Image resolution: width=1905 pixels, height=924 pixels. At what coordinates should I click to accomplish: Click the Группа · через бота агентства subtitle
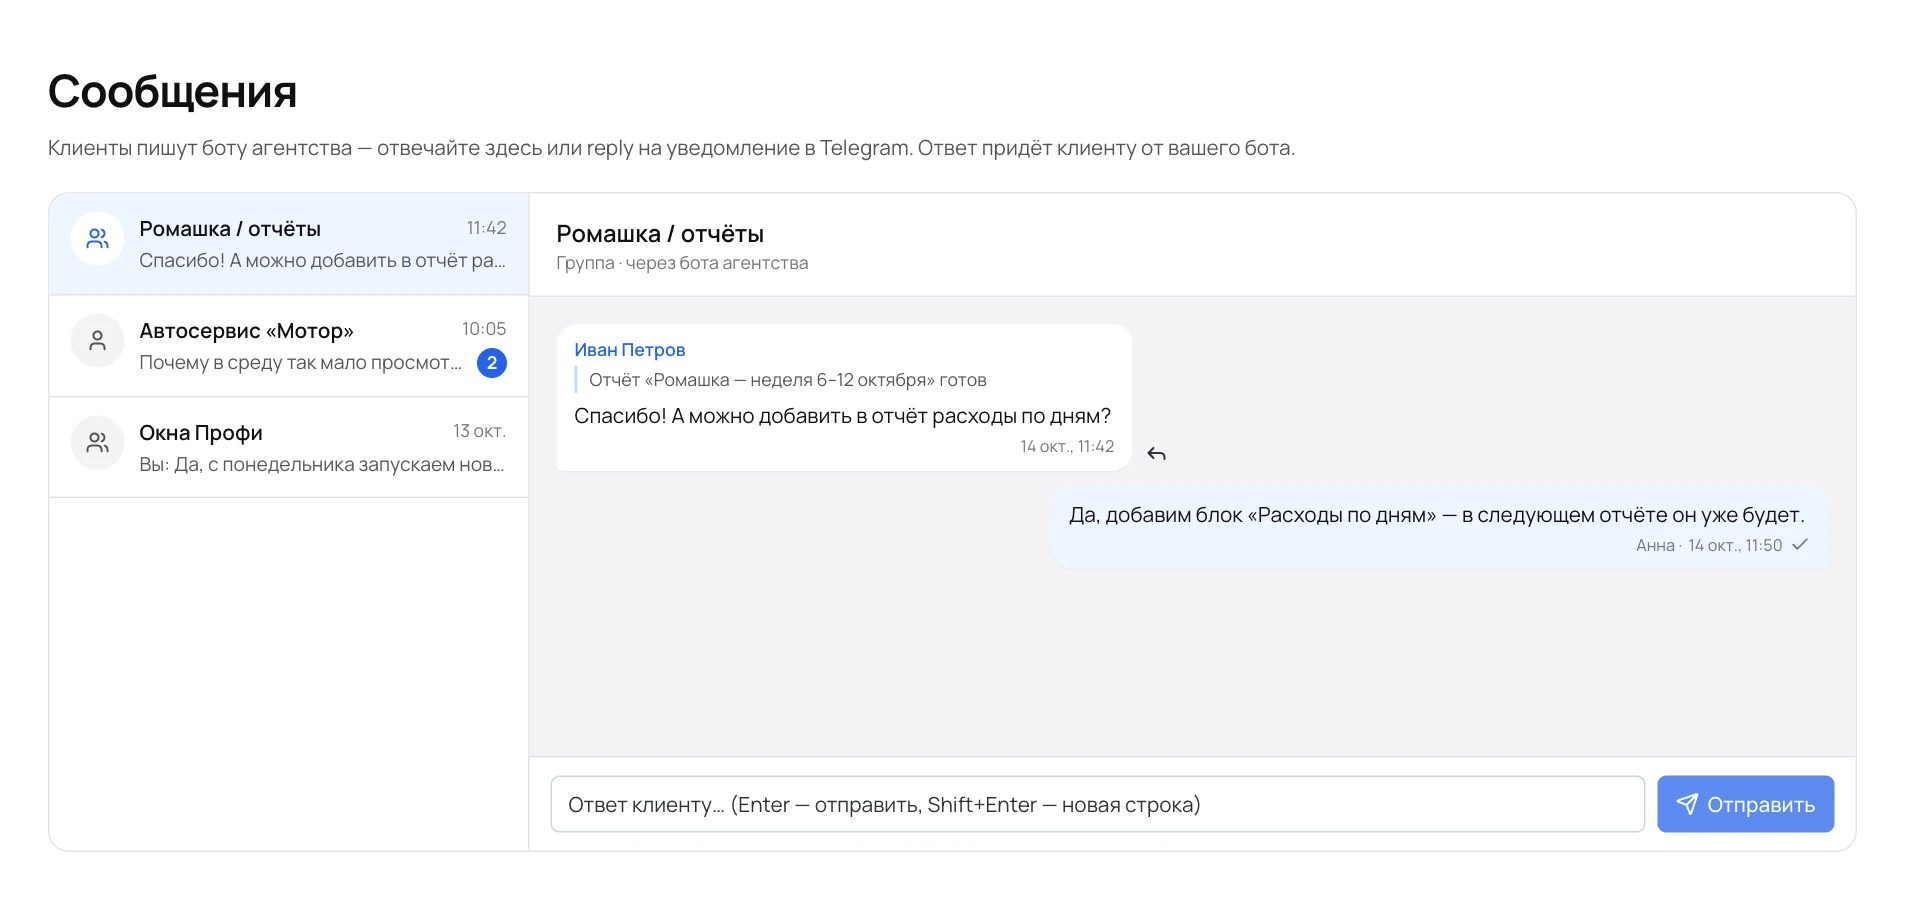682,263
